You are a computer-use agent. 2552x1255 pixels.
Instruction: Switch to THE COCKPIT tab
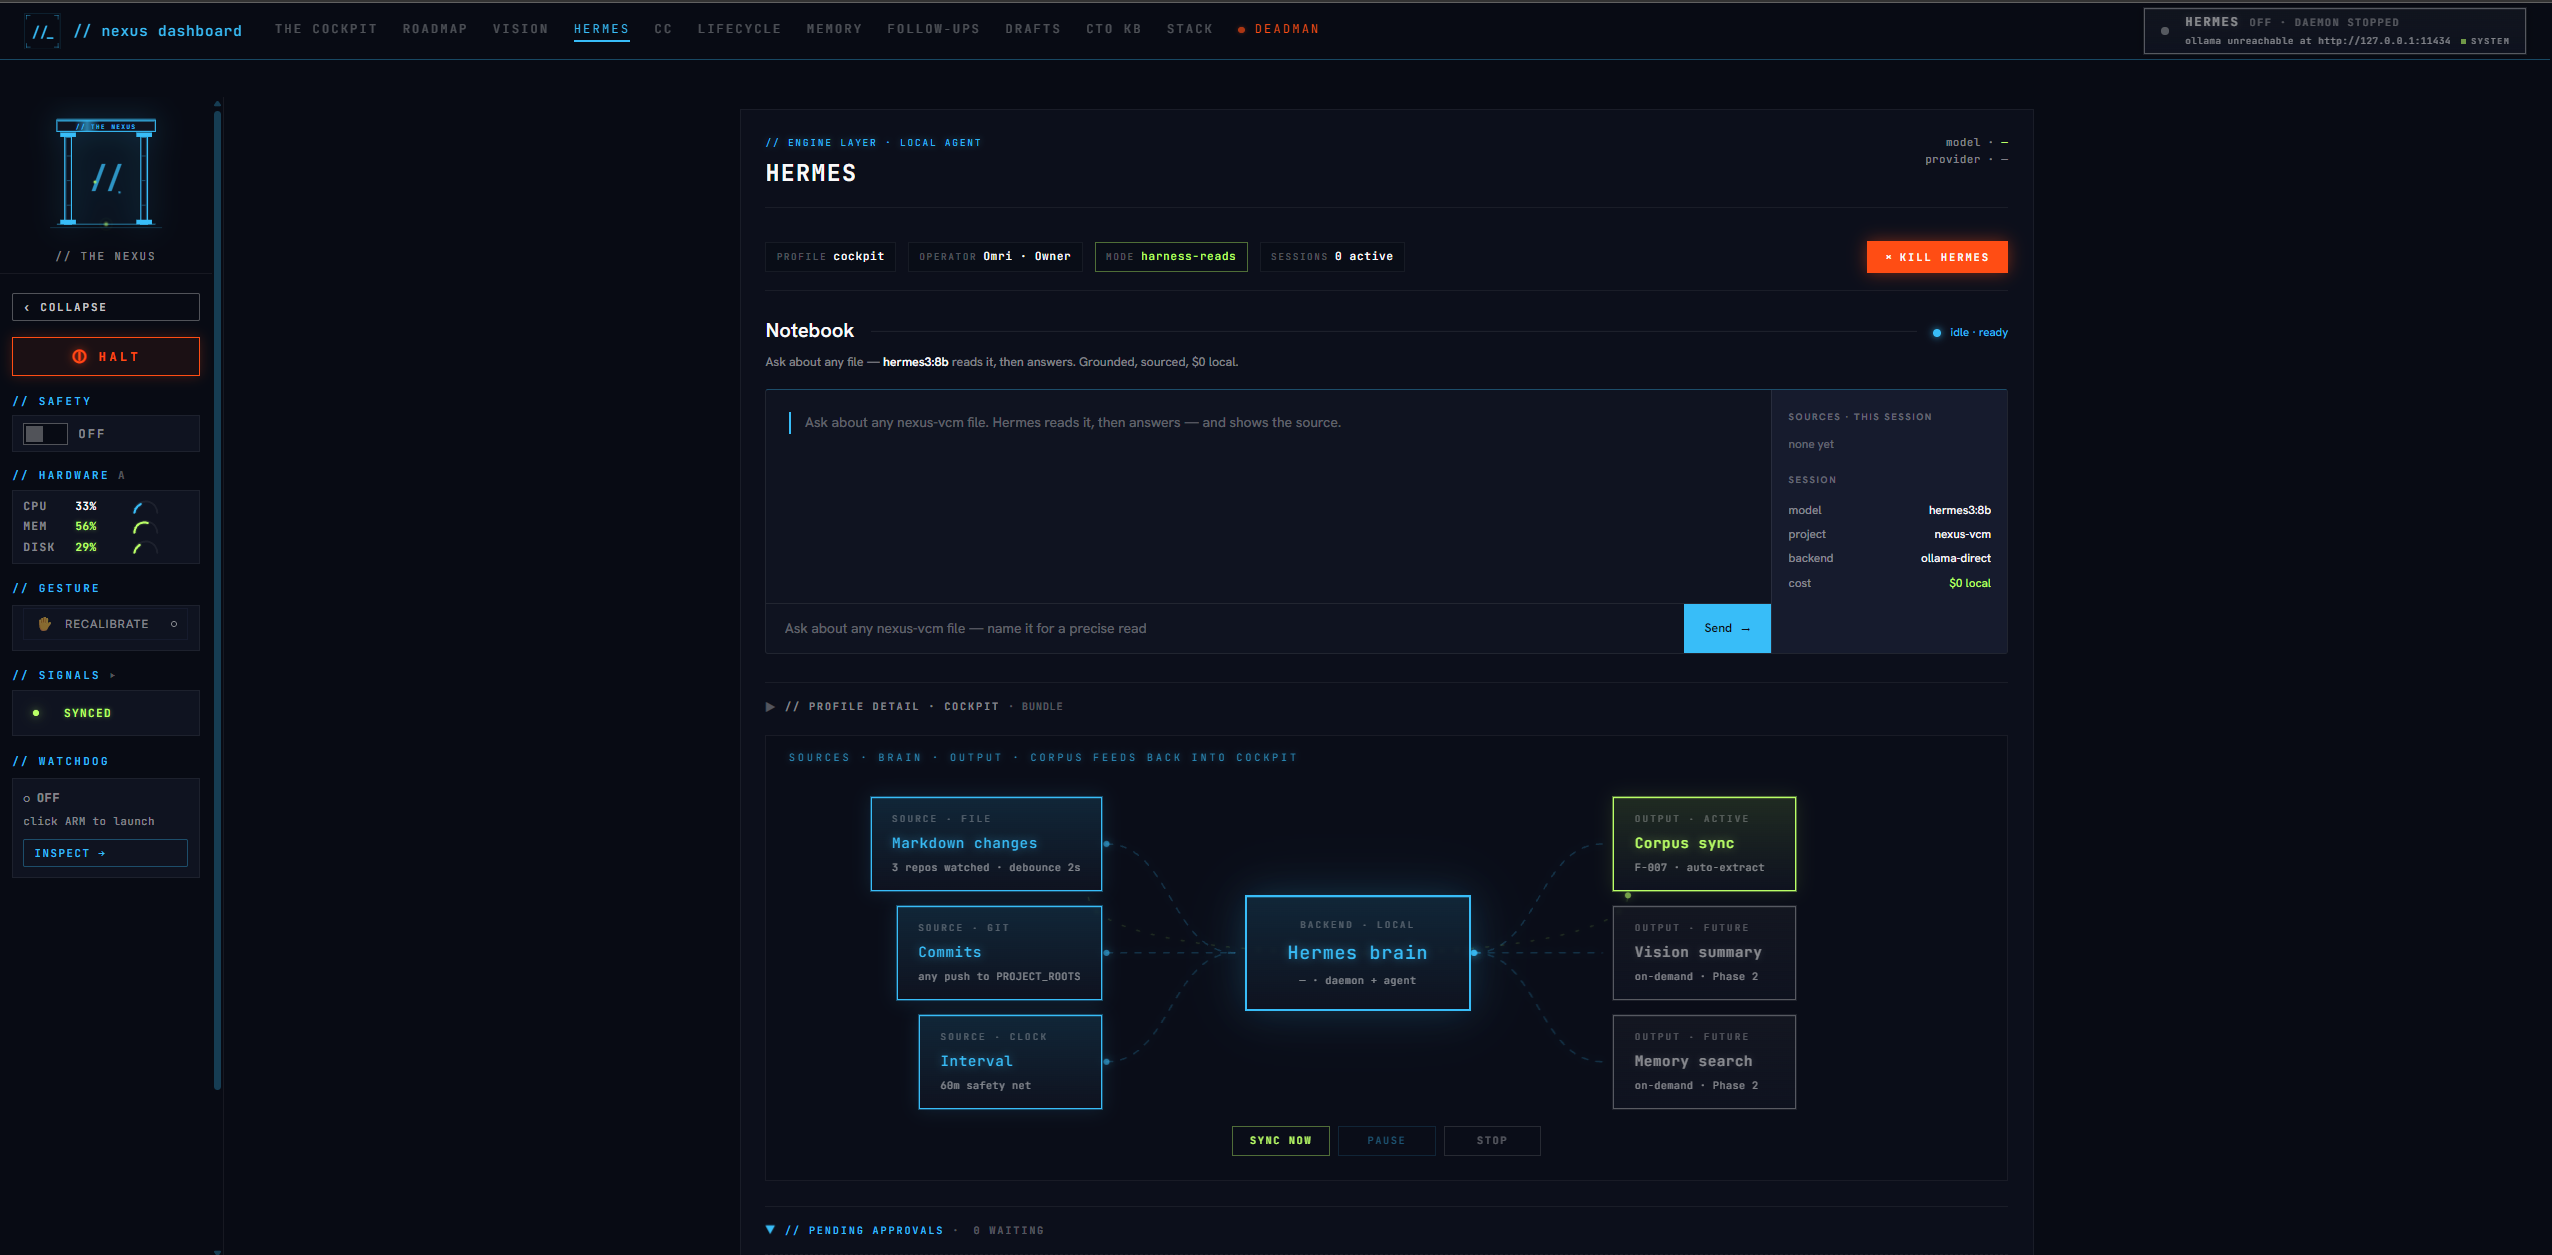pyautogui.click(x=326, y=29)
